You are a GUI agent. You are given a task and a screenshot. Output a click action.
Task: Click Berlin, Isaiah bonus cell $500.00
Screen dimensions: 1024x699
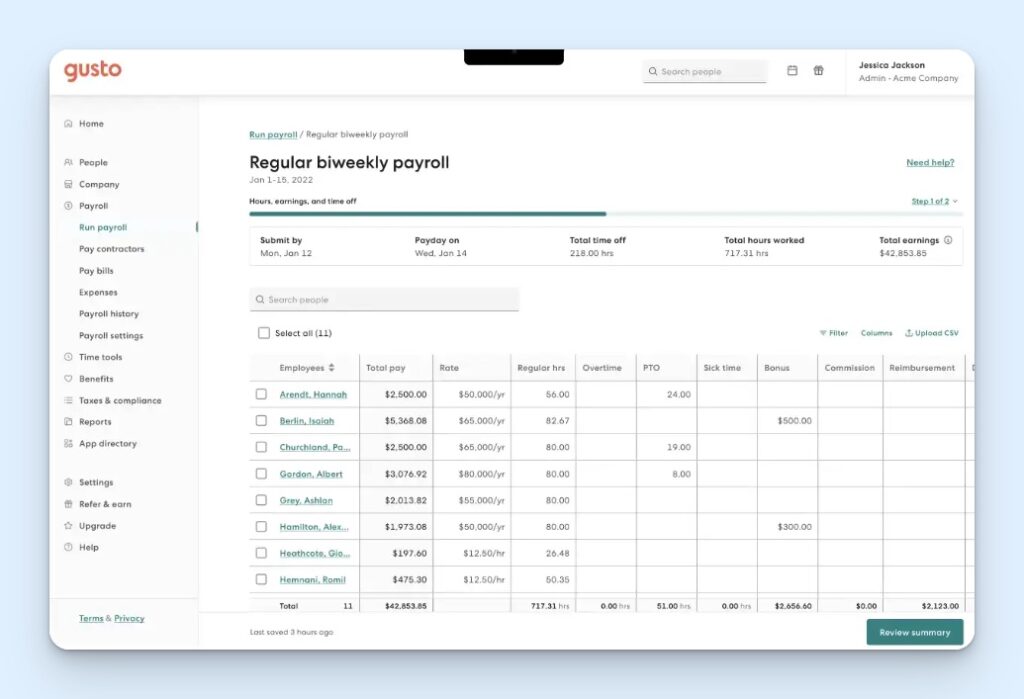click(787, 421)
